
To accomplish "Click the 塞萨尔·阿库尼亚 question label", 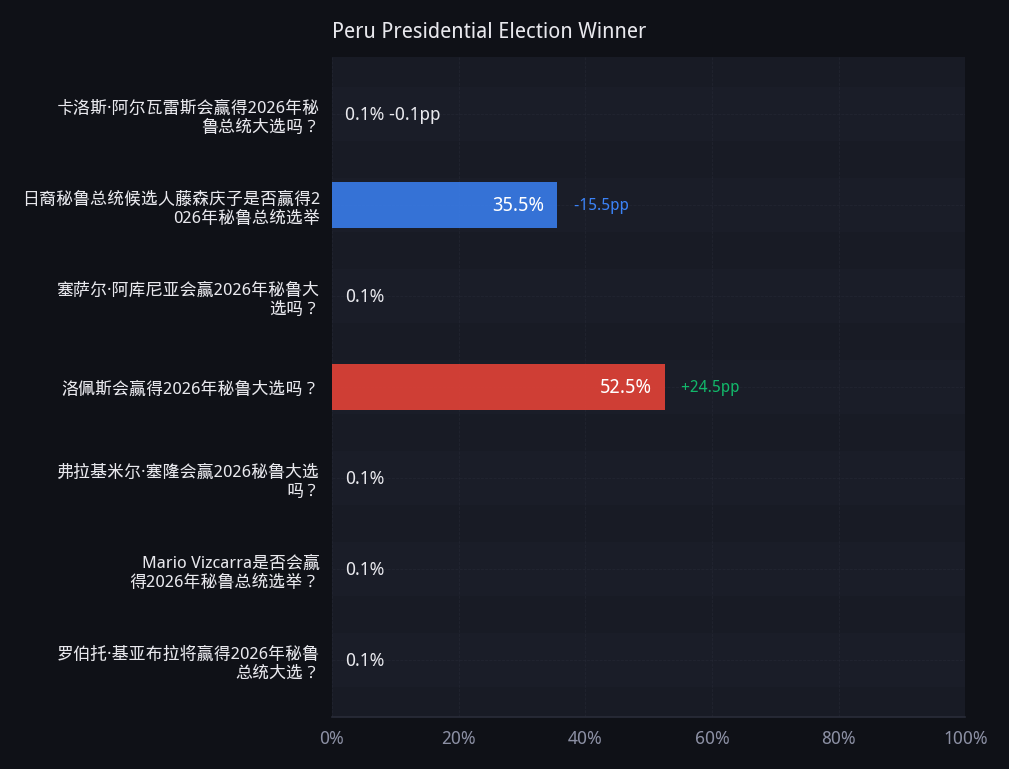I will [188, 299].
